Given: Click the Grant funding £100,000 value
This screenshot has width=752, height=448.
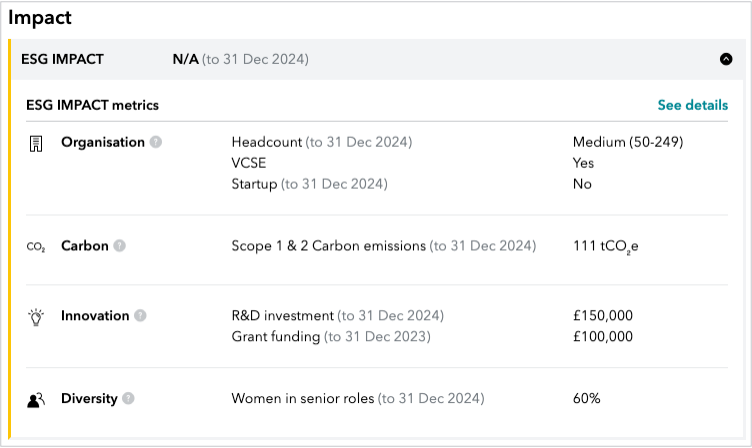Looking at the screenshot, I should click(603, 336).
